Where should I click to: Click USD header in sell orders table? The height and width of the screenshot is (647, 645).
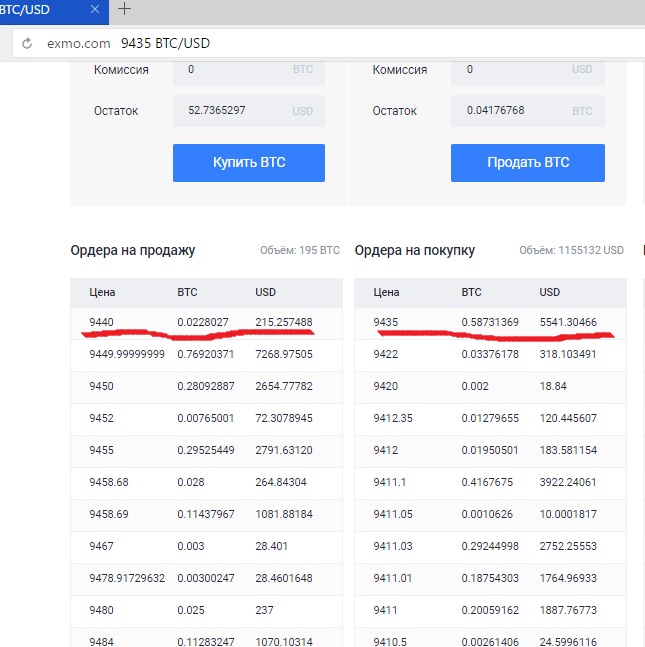click(x=265, y=293)
